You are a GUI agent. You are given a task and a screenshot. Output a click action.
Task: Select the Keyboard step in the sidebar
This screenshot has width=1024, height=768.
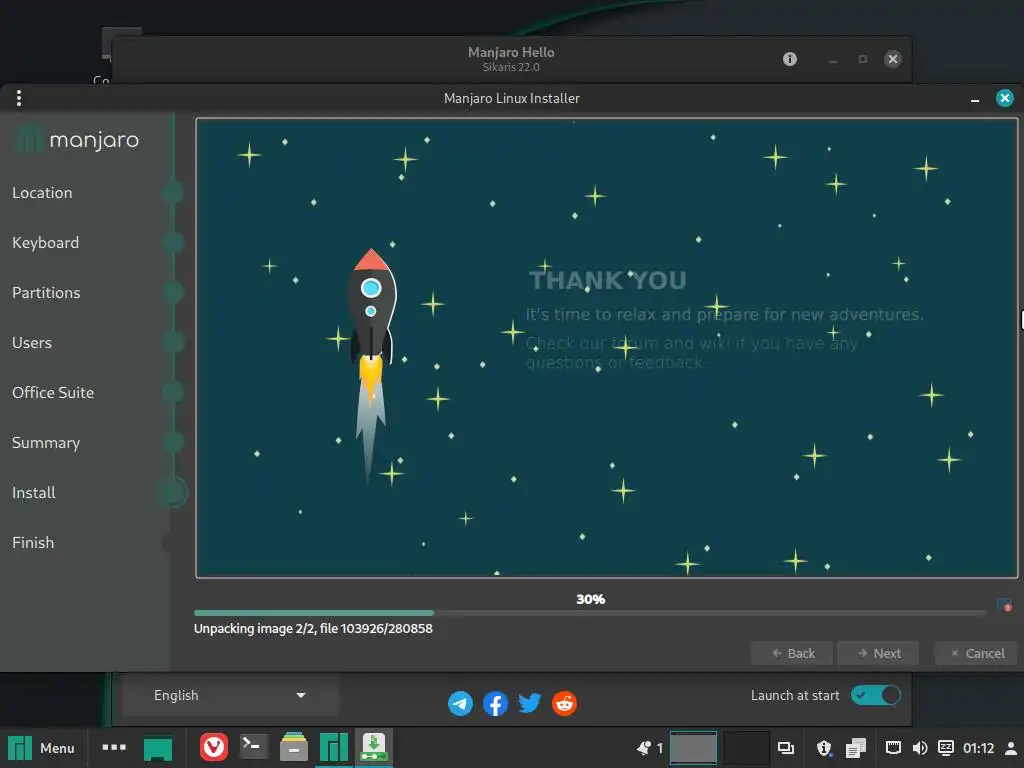46,243
